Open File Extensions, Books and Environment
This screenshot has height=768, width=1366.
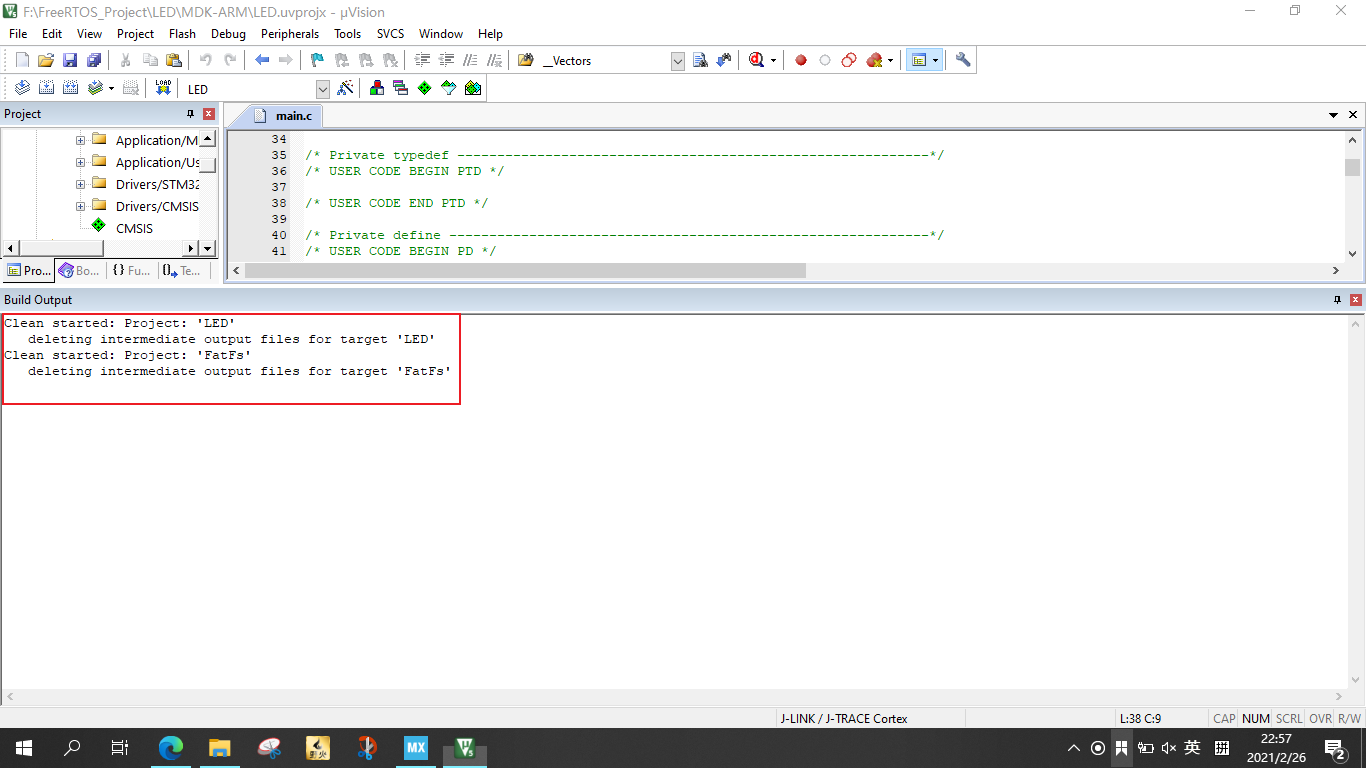tap(377, 88)
